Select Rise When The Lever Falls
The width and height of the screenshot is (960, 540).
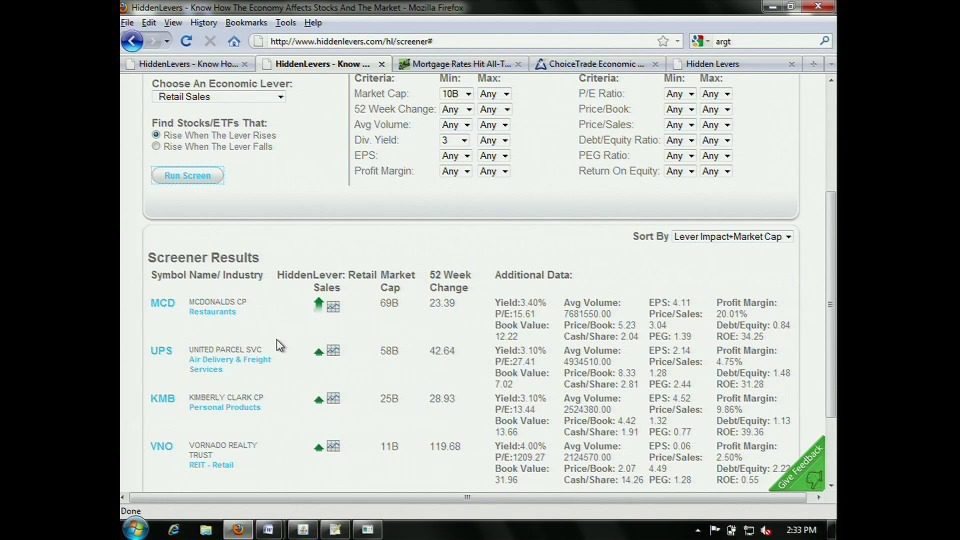156,146
